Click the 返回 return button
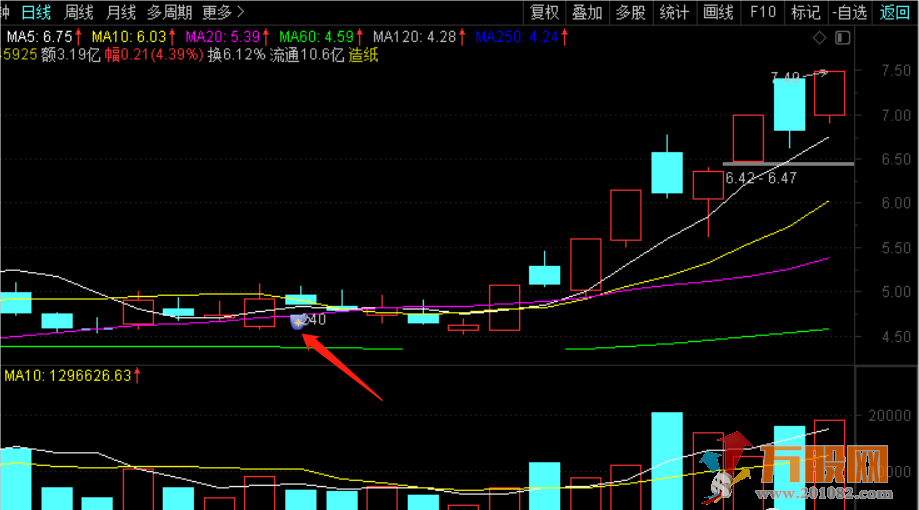This screenshot has width=919, height=510. 894,12
